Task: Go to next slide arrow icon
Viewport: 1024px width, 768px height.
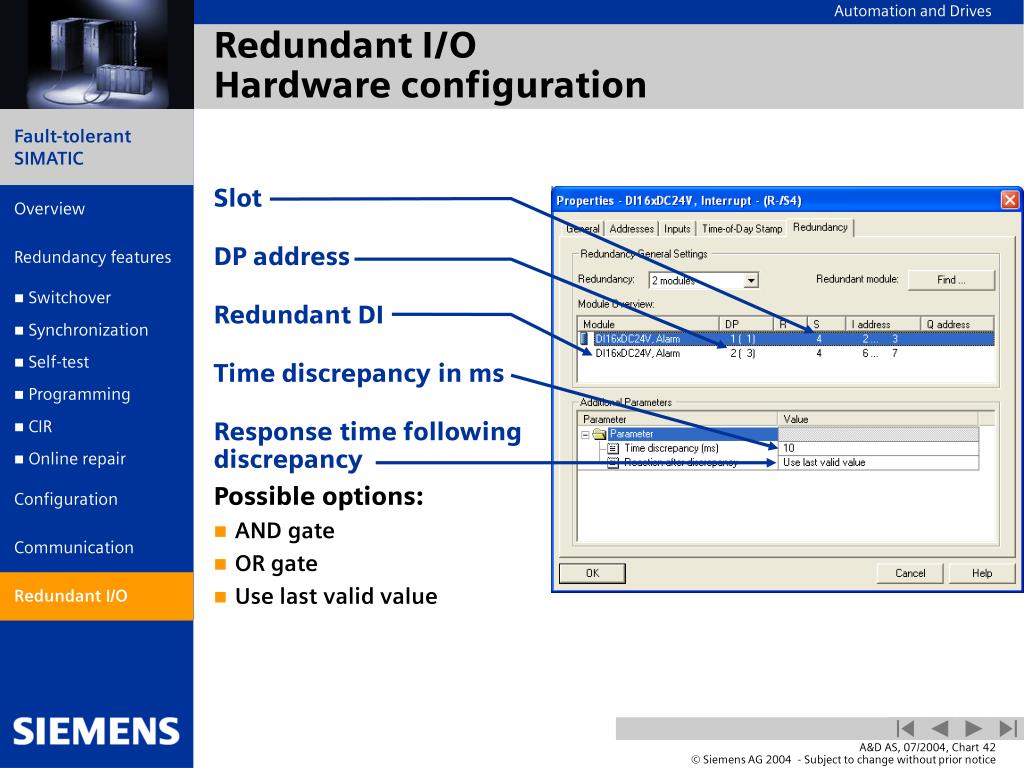Action: pos(973,728)
